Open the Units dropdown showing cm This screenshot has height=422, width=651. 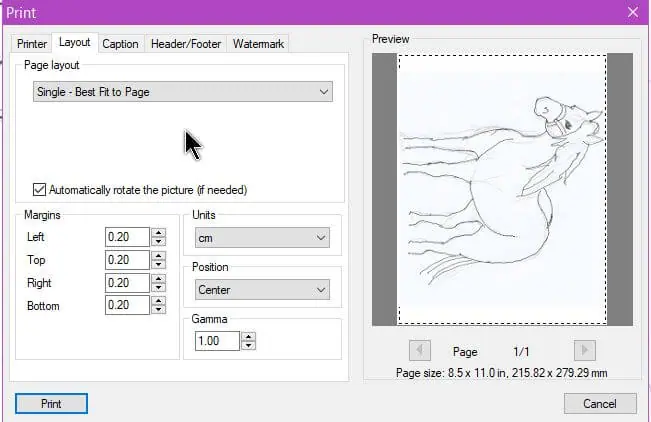click(x=262, y=238)
